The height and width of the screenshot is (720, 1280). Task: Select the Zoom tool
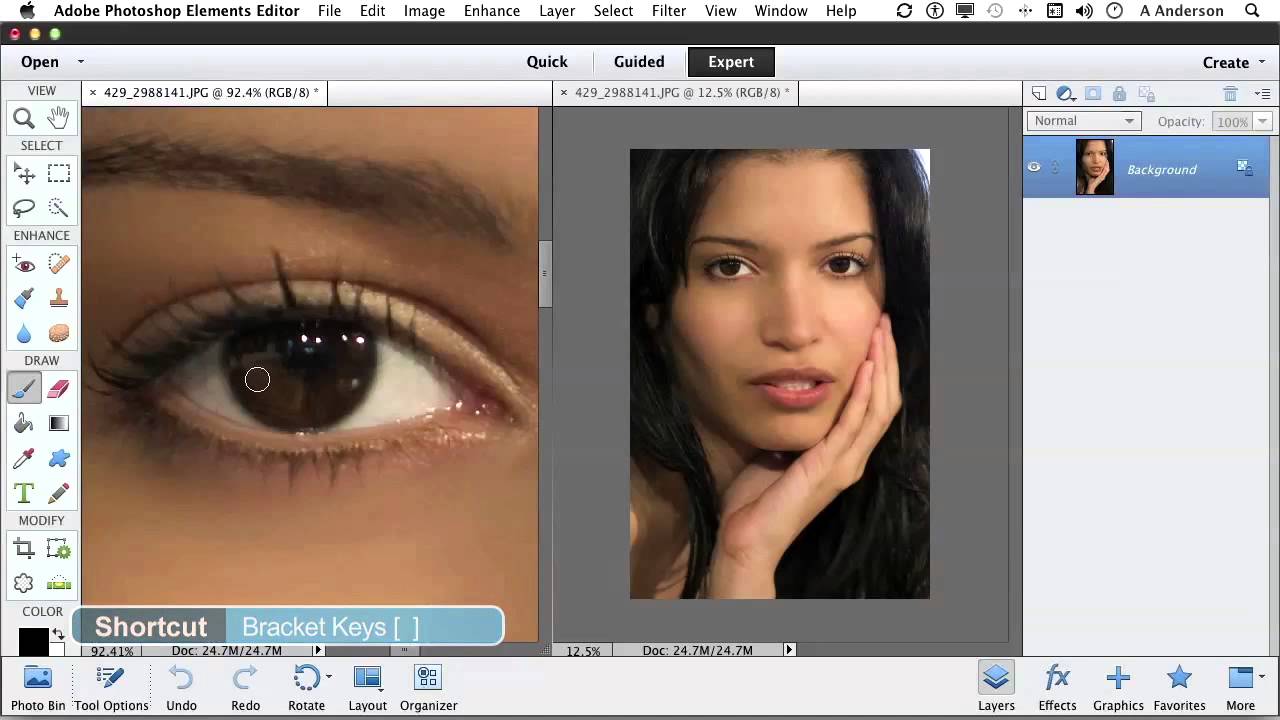24,119
